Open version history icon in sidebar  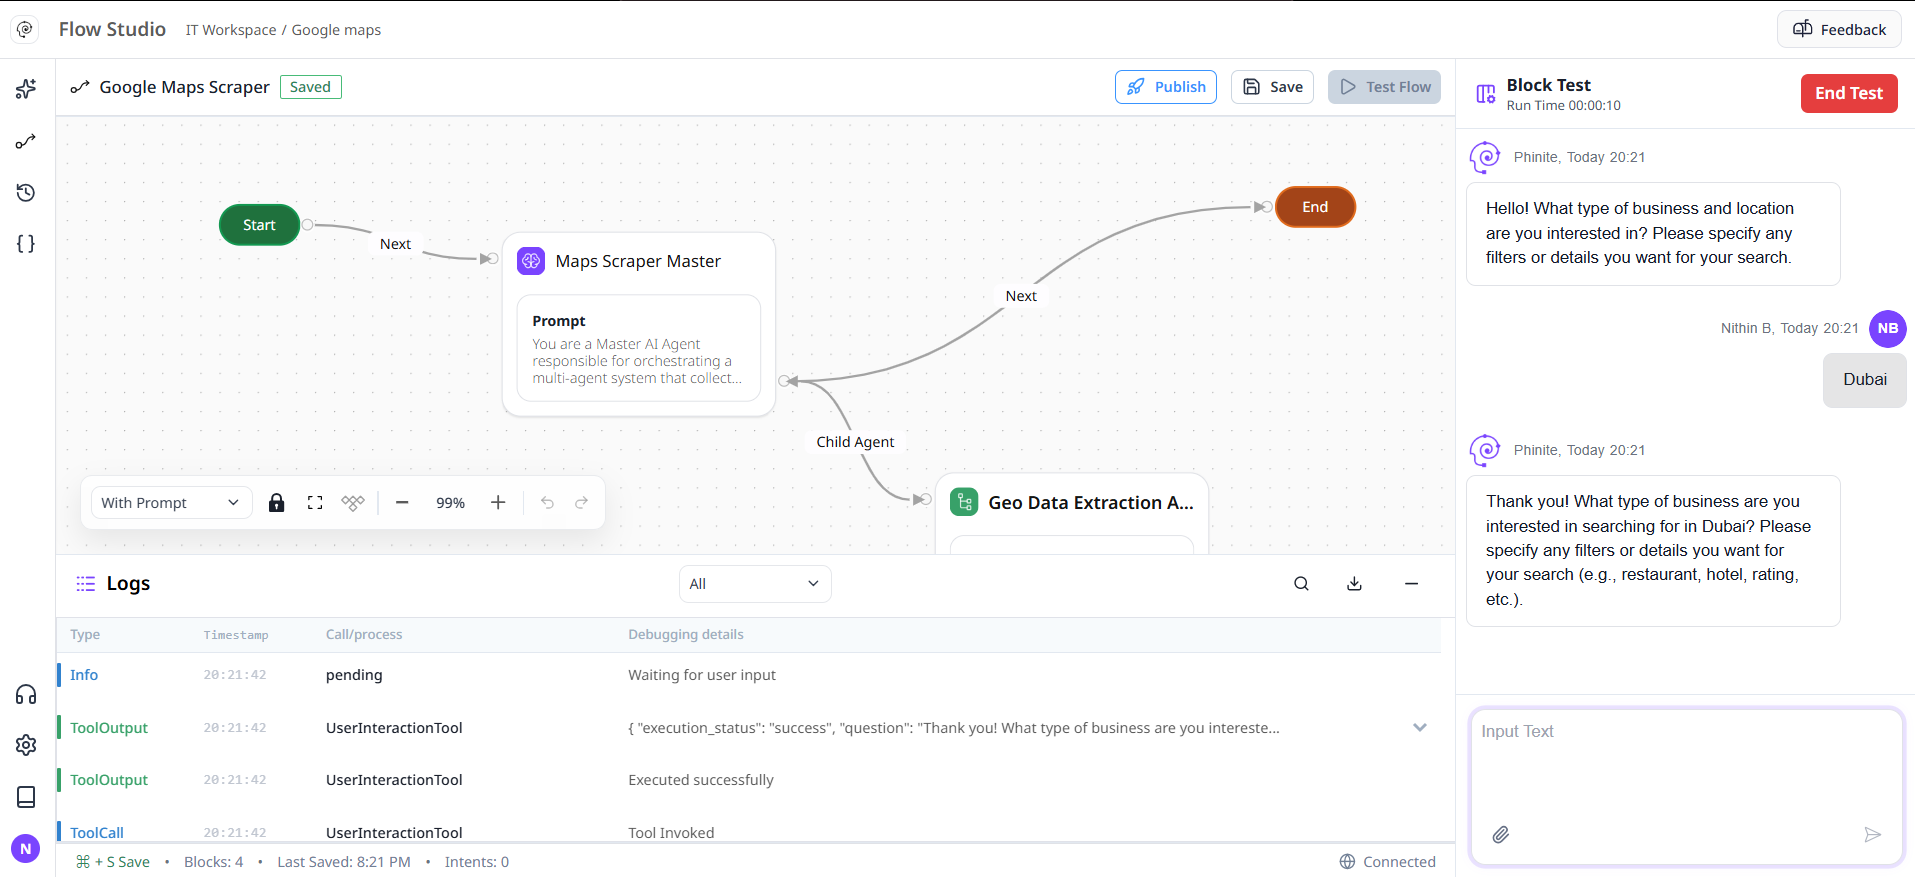(26, 192)
